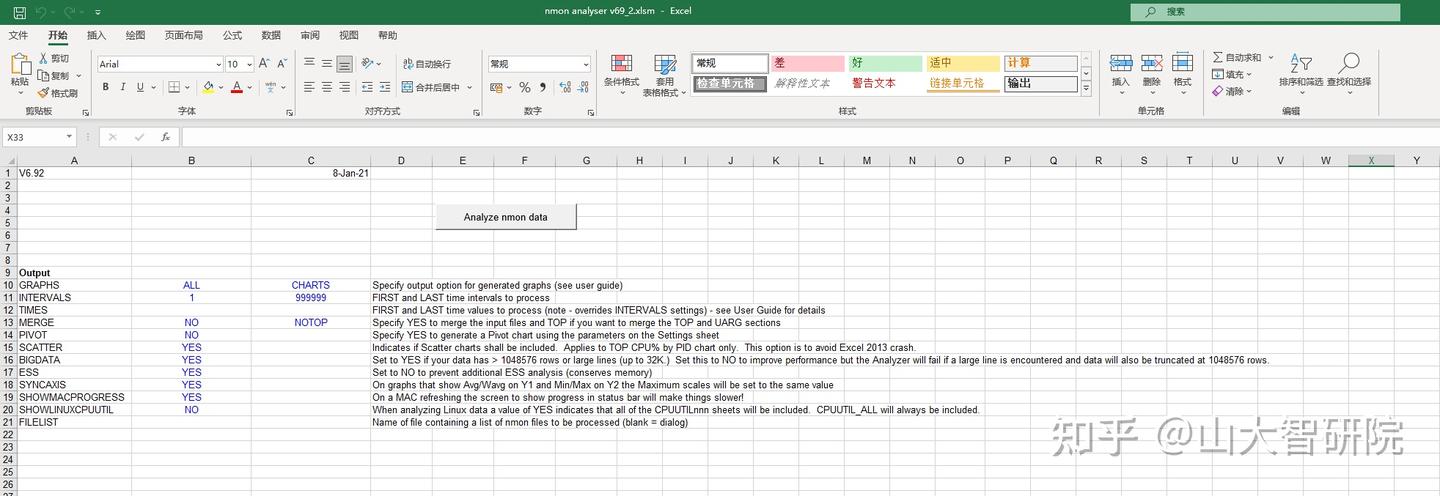The height and width of the screenshot is (496, 1440).
Task: Switch to the Review (审阅) tab
Action: pyautogui.click(x=310, y=35)
